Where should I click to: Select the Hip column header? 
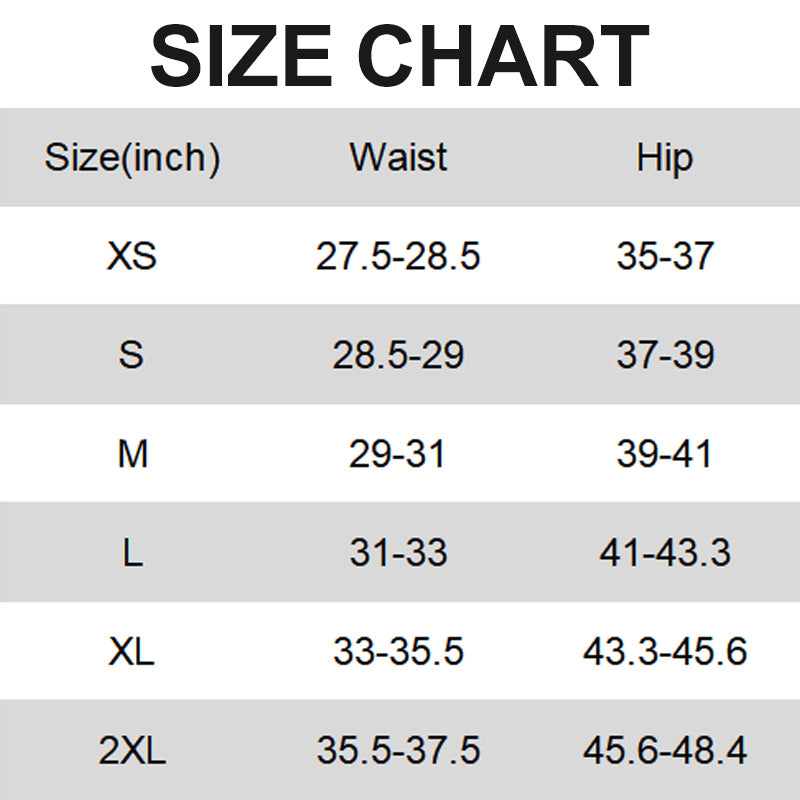pos(664,158)
